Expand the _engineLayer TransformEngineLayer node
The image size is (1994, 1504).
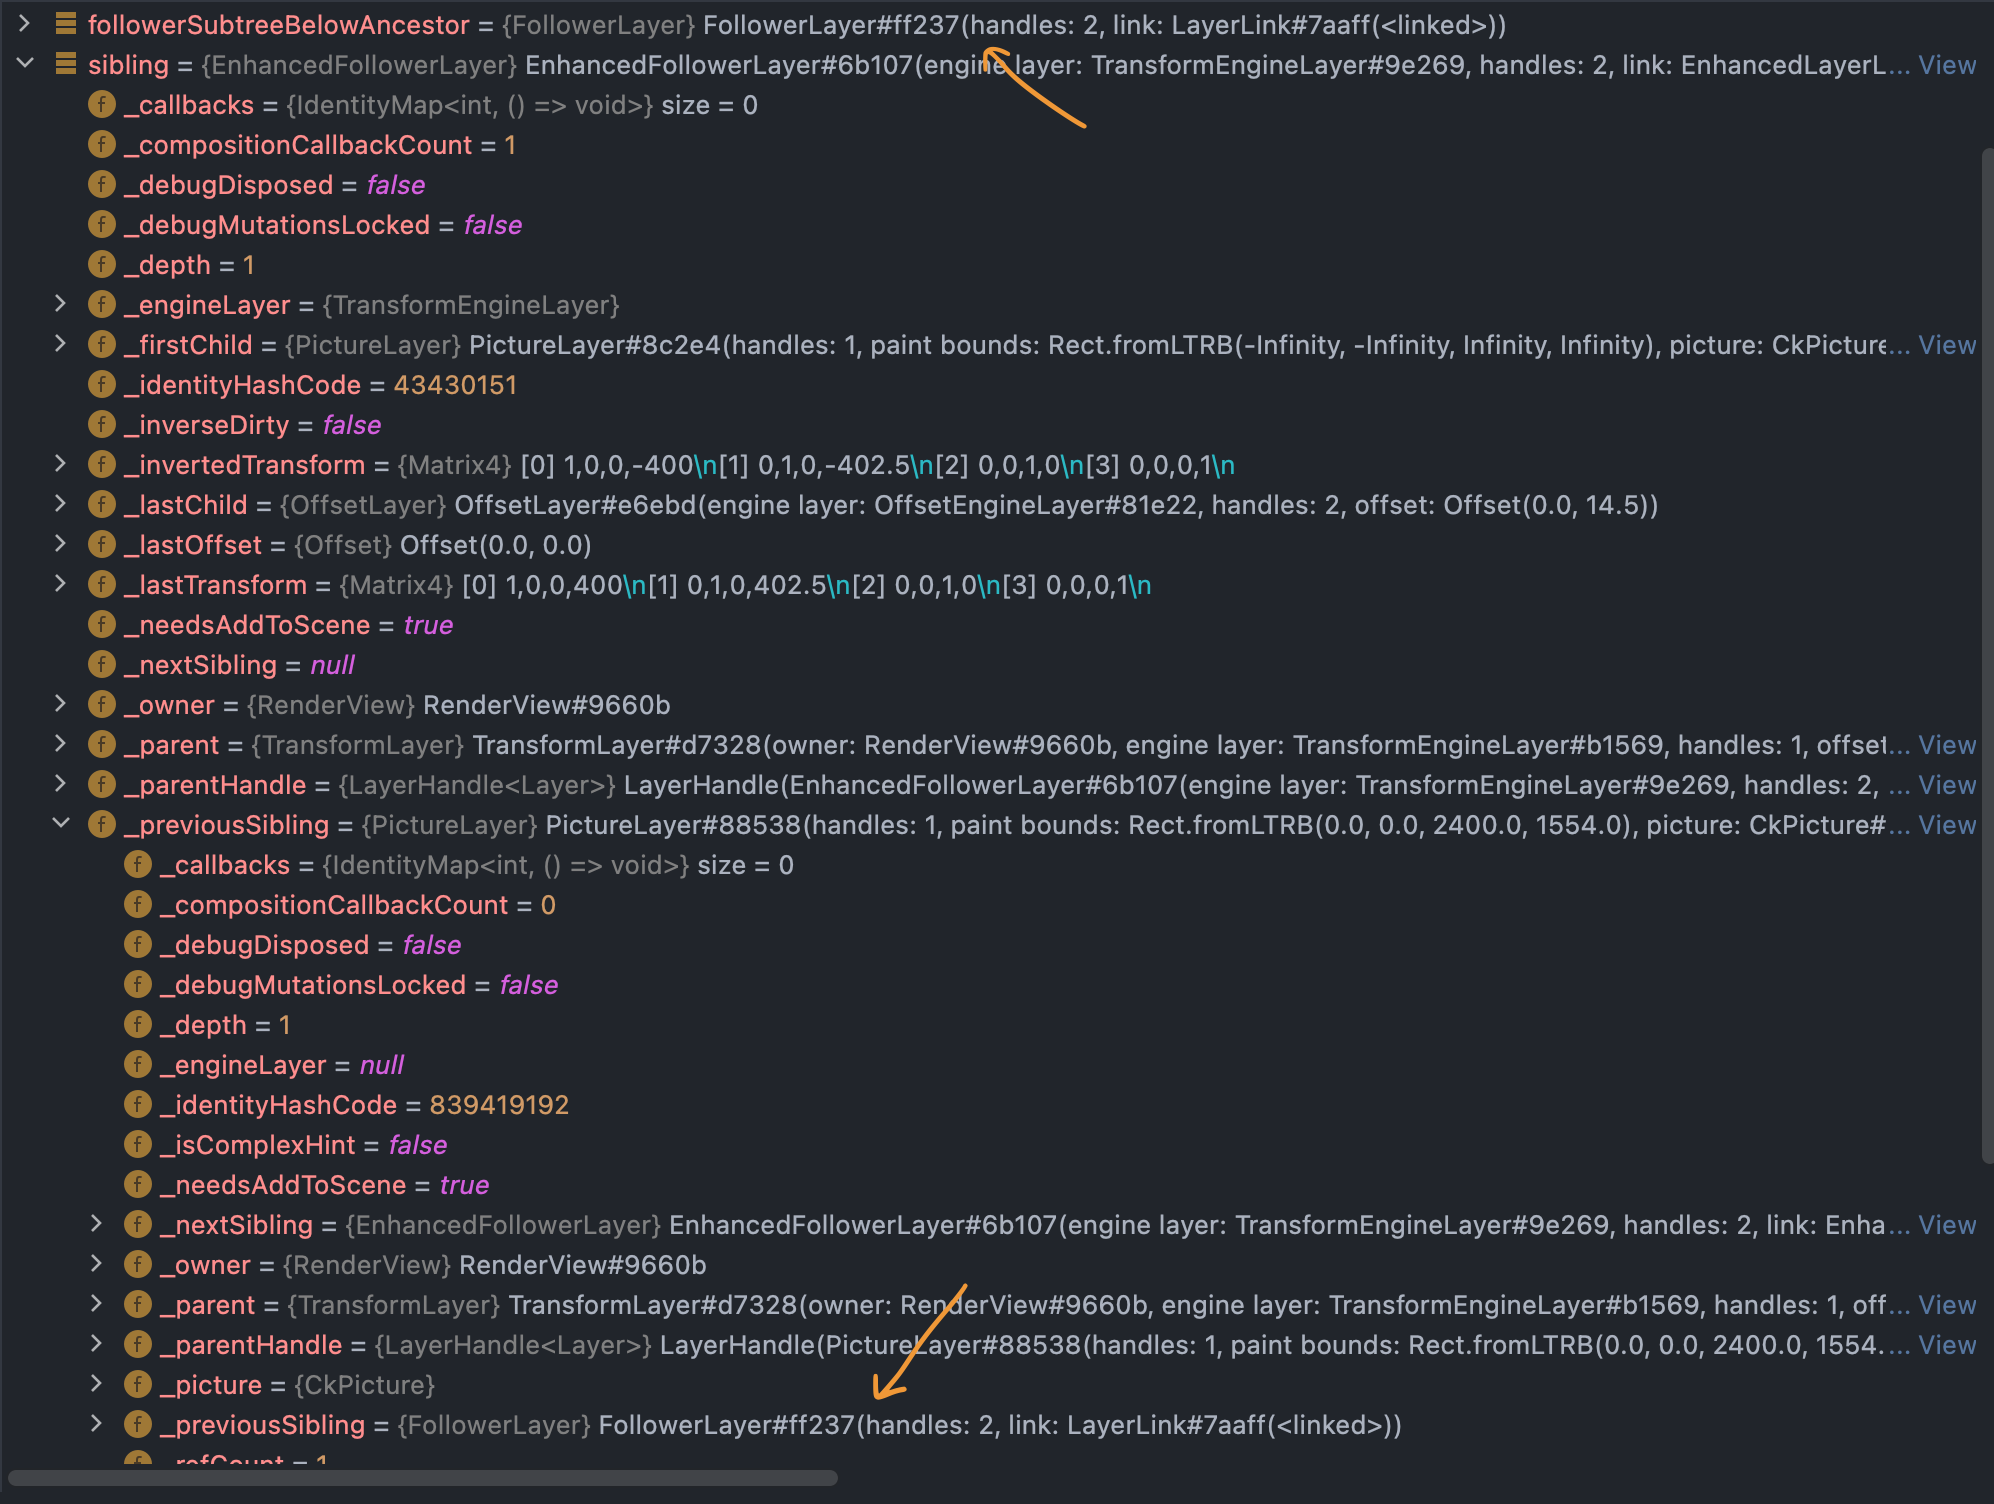pos(62,304)
